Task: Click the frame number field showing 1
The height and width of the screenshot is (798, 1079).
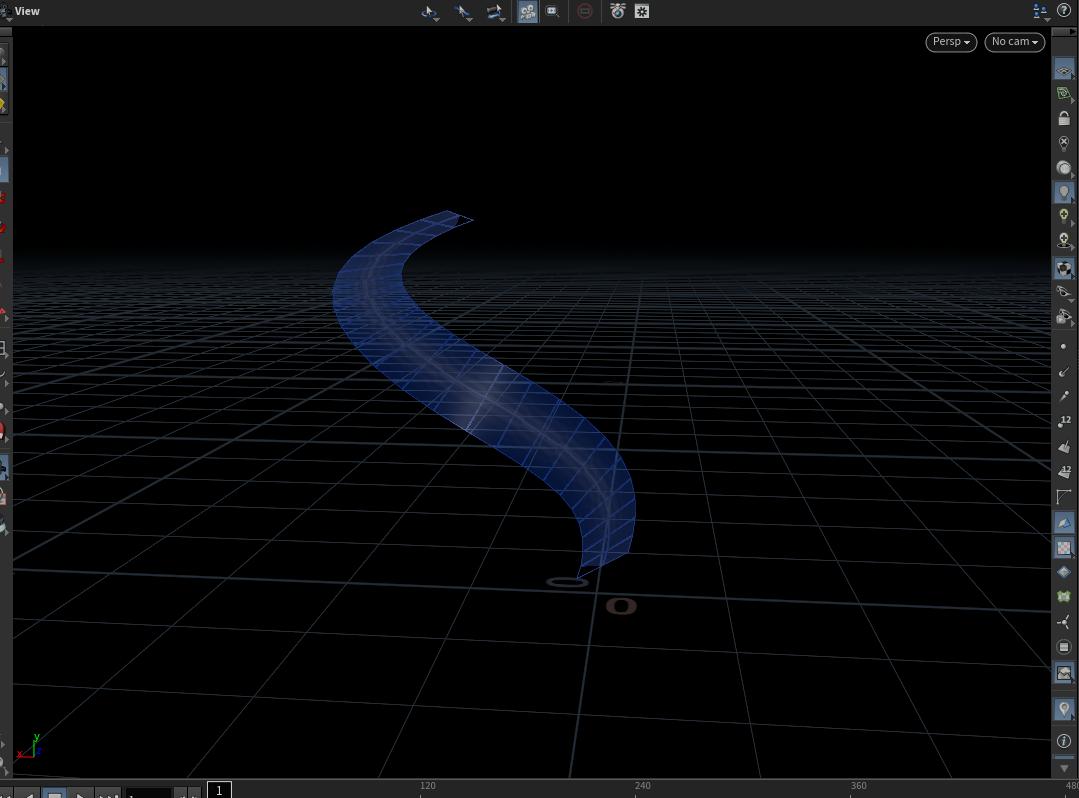Action: 219,790
